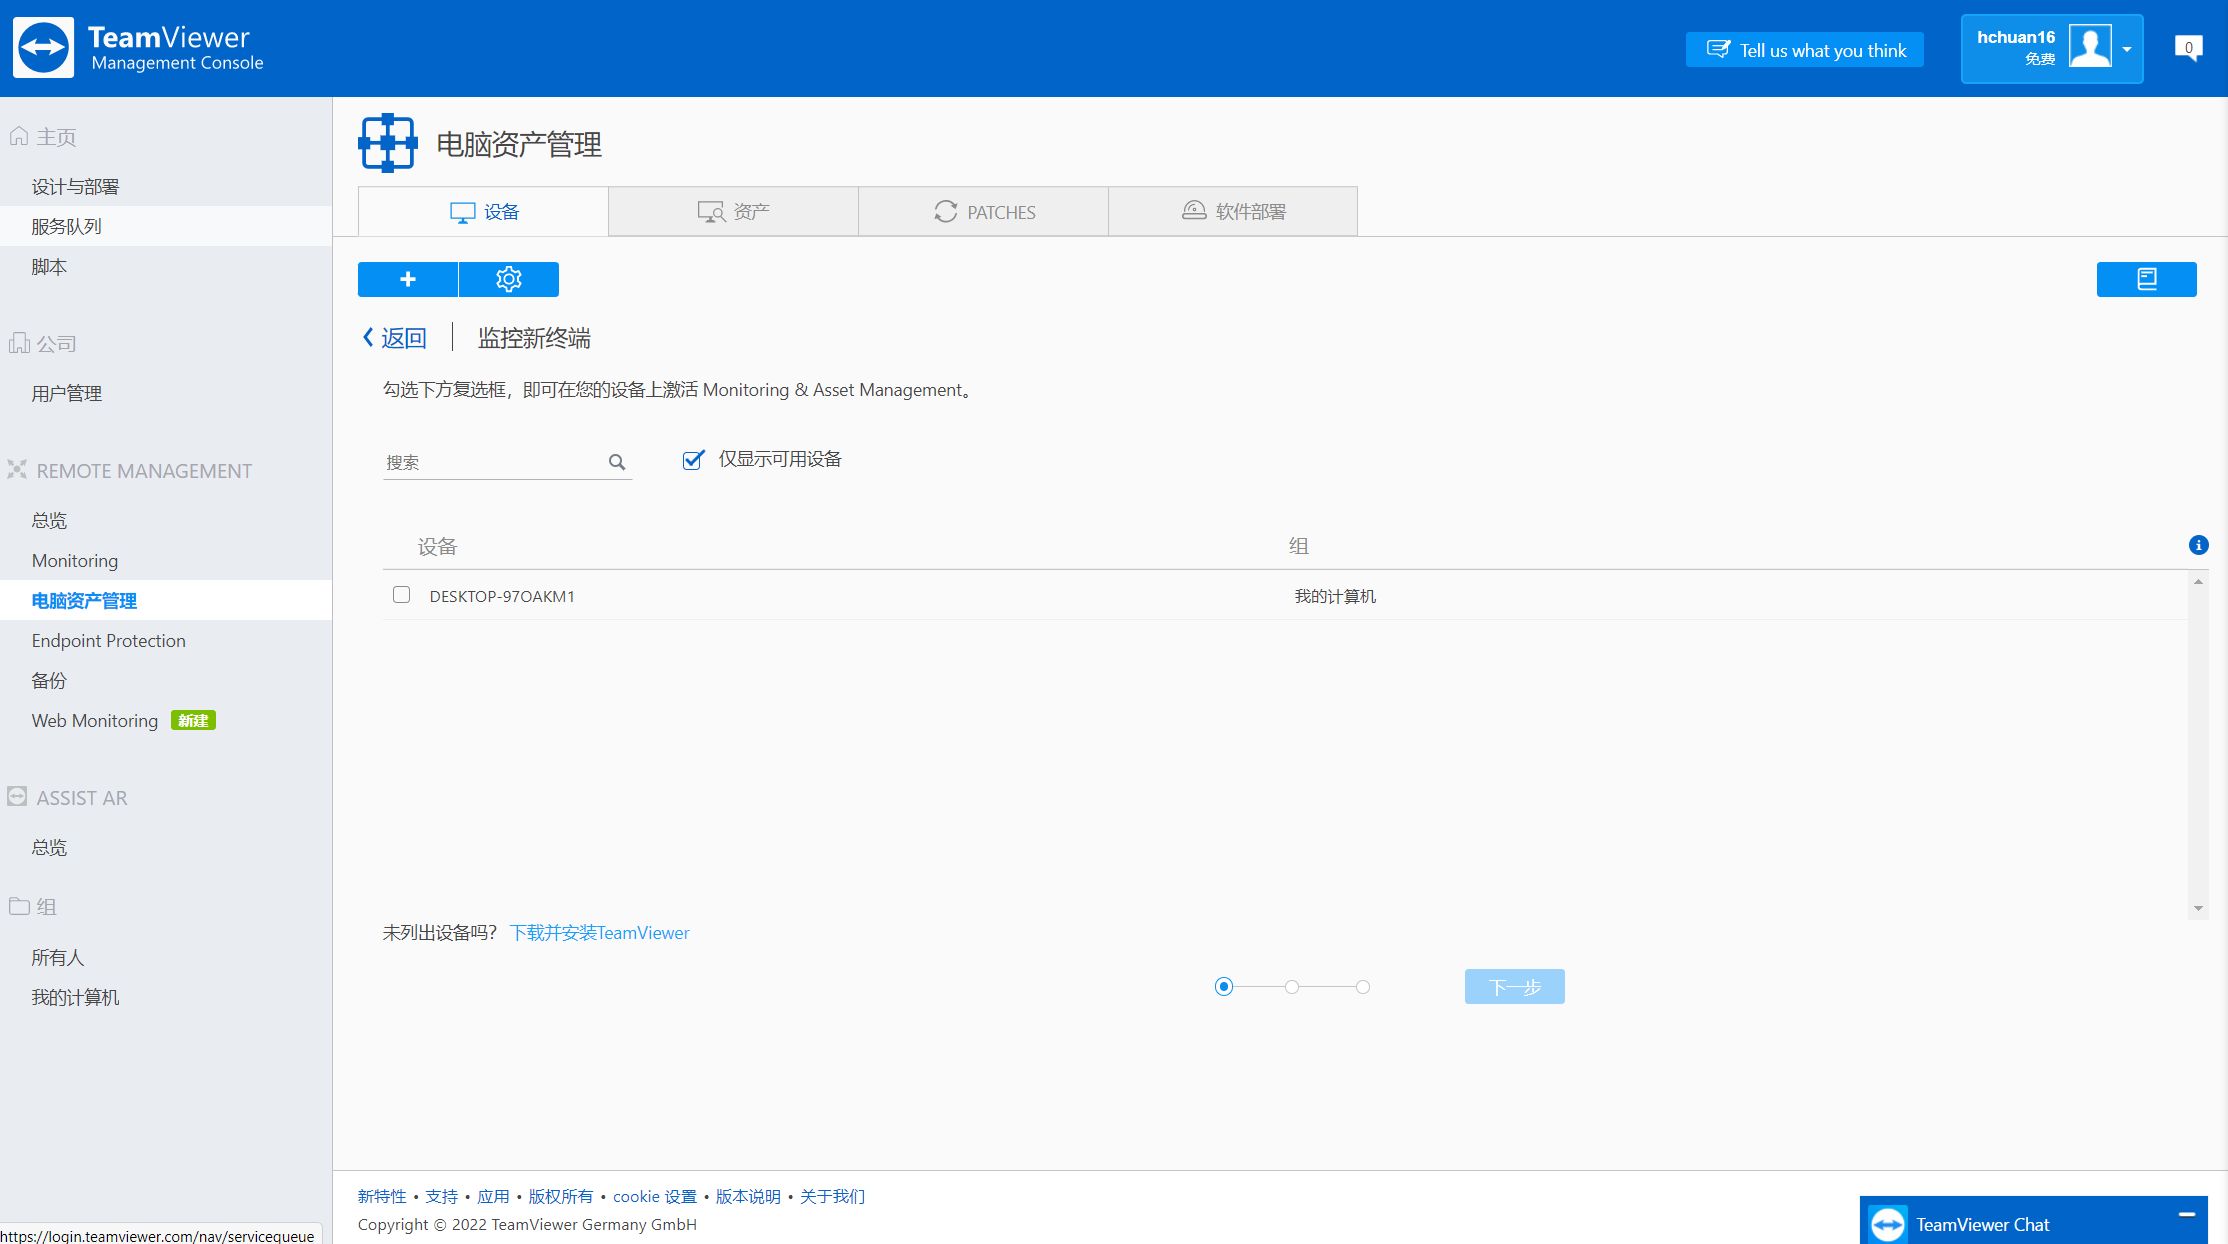This screenshot has width=2228, height=1244.
Task: Expand the hchuan16 account dropdown arrow
Action: (2127, 49)
